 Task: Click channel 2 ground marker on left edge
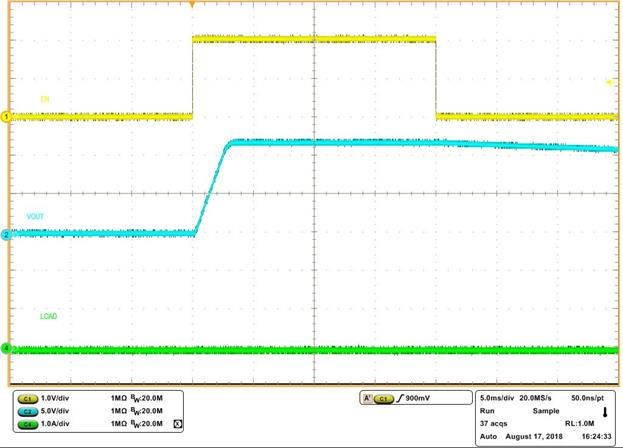(5, 235)
